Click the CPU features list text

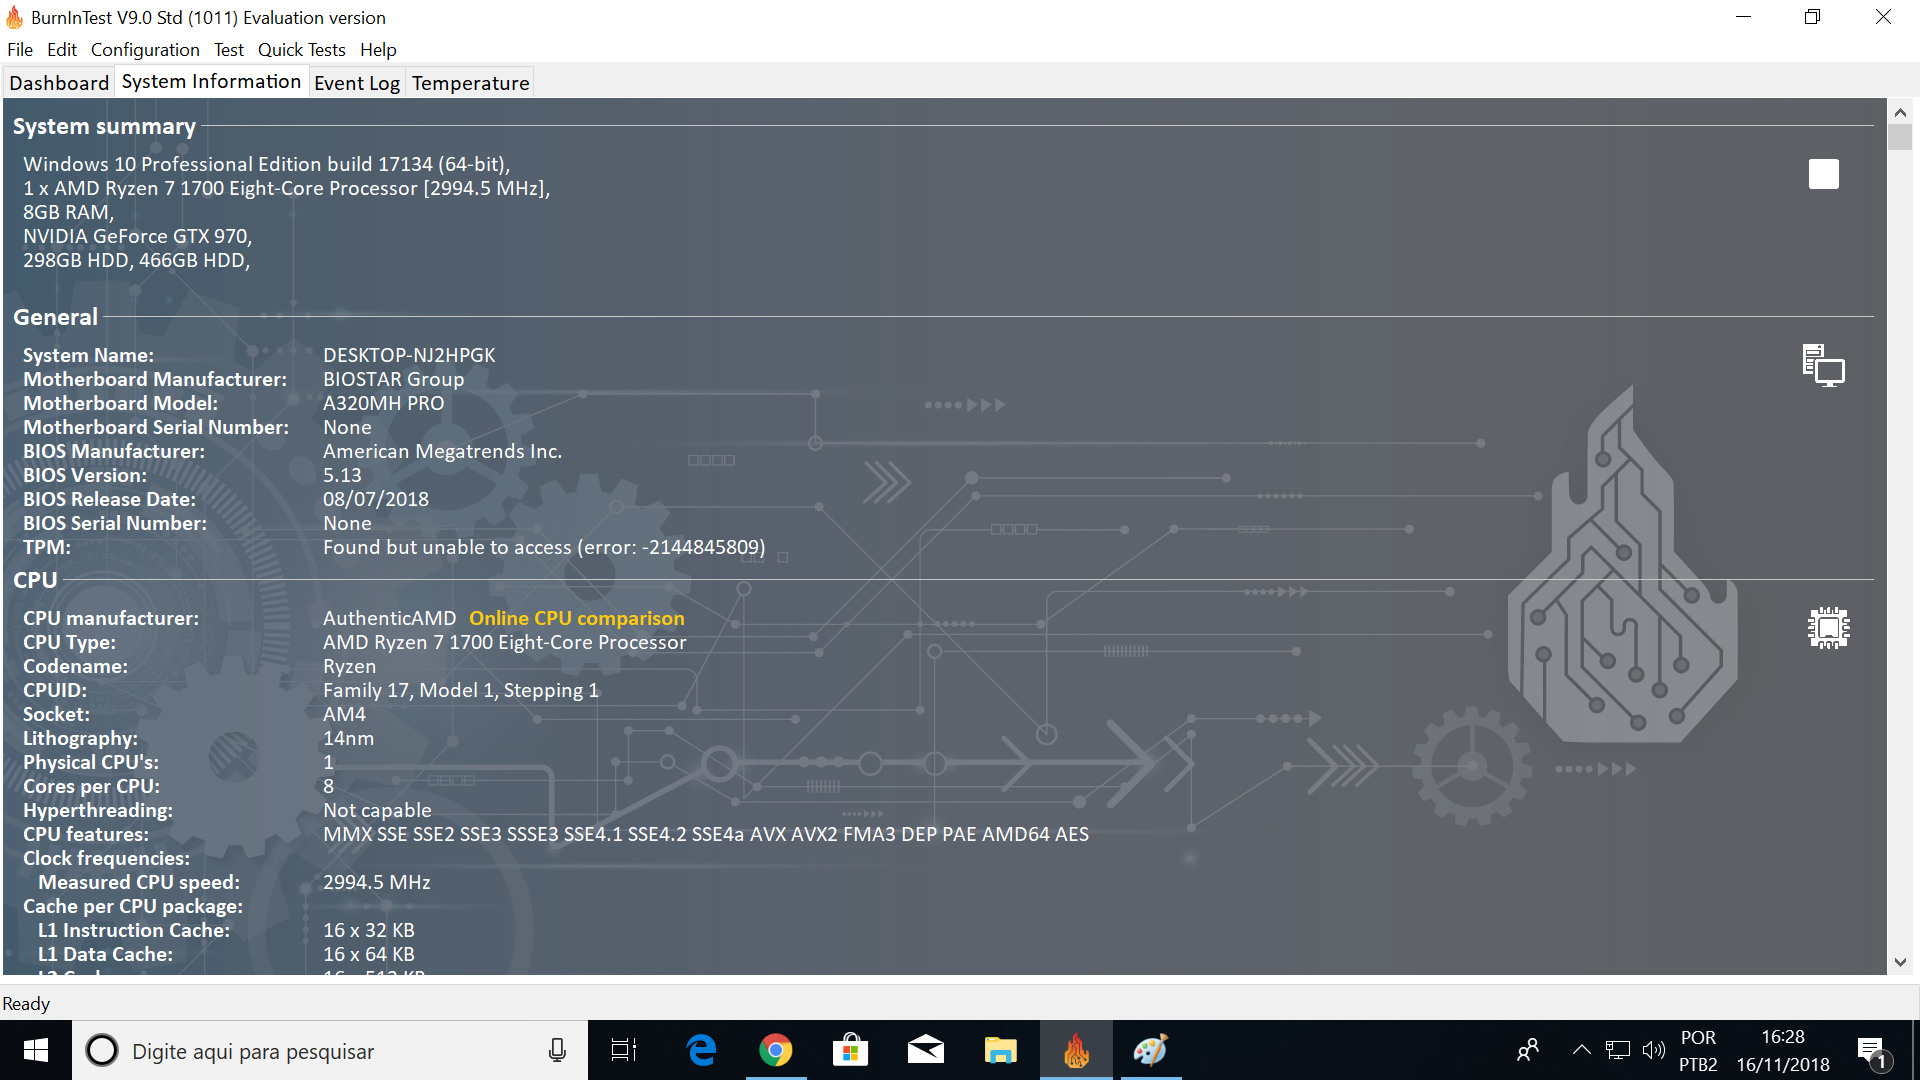[706, 834]
